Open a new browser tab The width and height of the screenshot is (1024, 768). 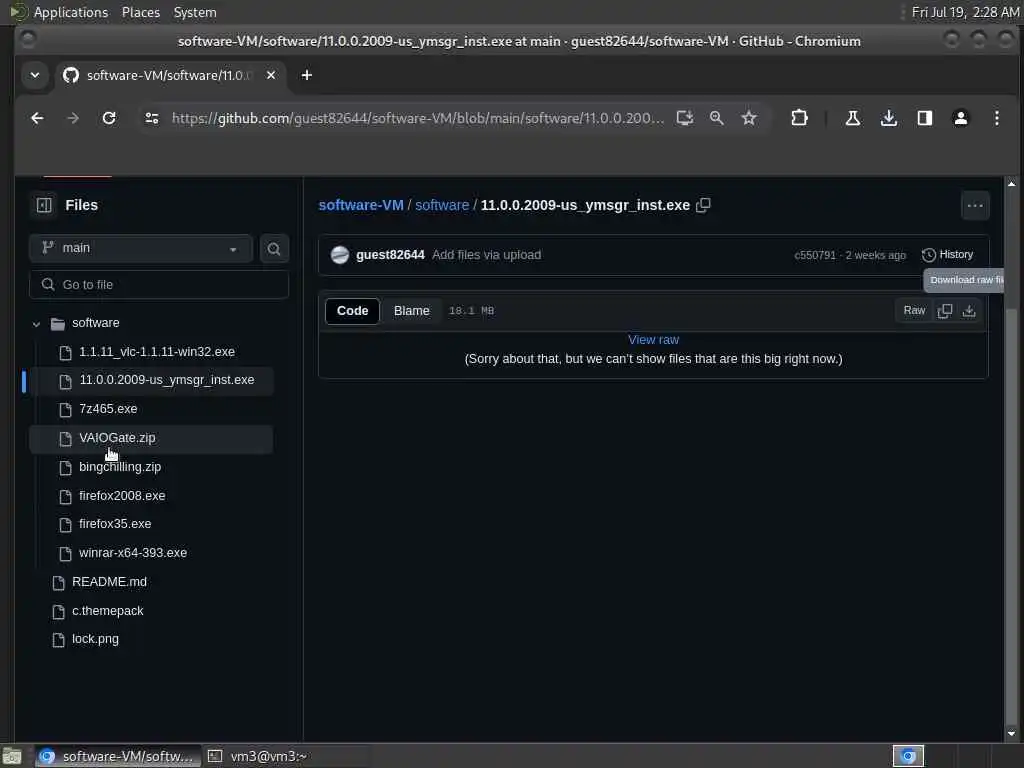tap(306, 75)
